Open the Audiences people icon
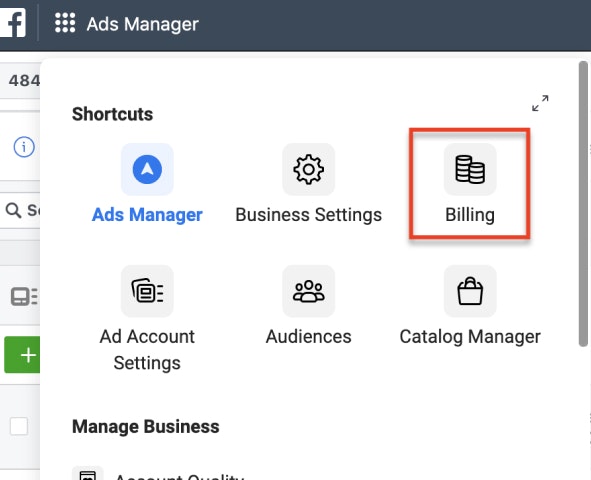The image size is (591, 480). pyautogui.click(x=309, y=291)
